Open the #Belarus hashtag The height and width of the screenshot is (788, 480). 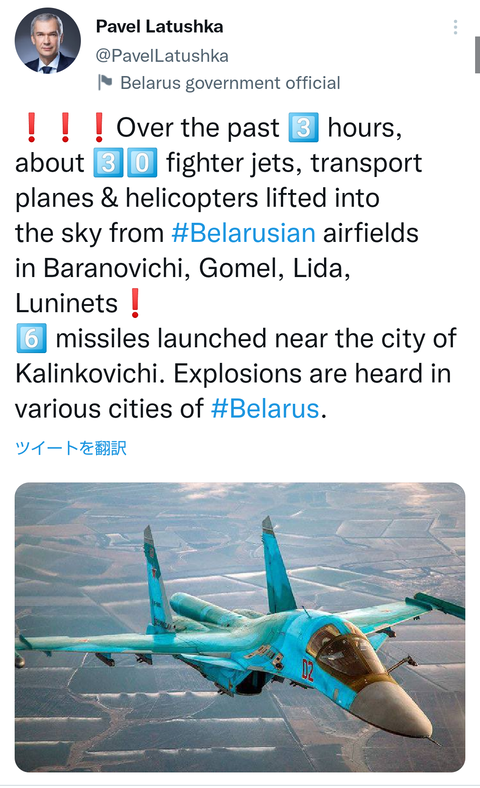click(x=265, y=409)
